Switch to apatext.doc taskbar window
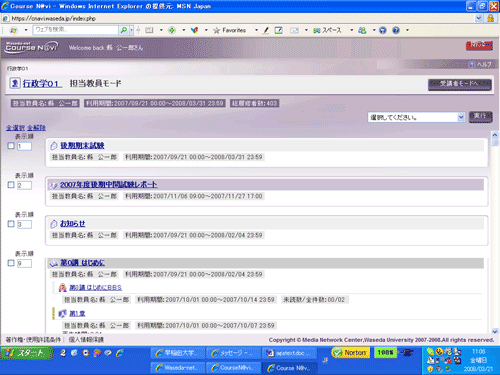500x375 pixels. point(289,353)
